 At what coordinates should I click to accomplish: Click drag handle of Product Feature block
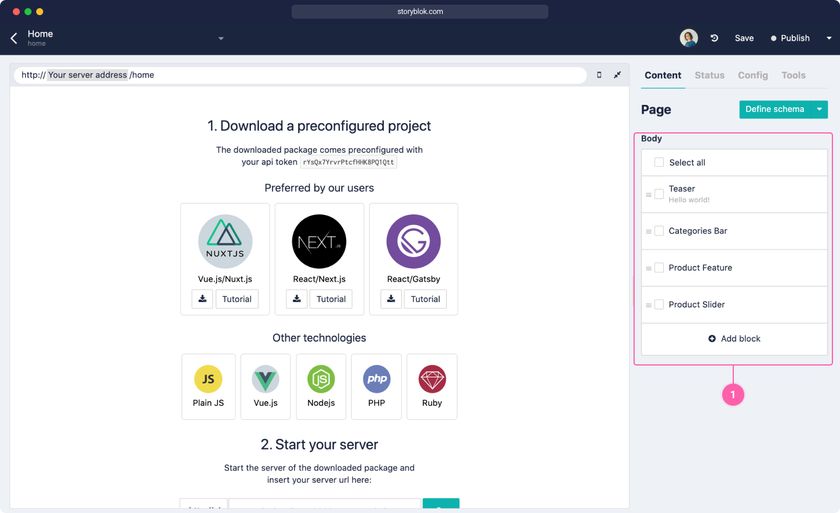[648, 268]
